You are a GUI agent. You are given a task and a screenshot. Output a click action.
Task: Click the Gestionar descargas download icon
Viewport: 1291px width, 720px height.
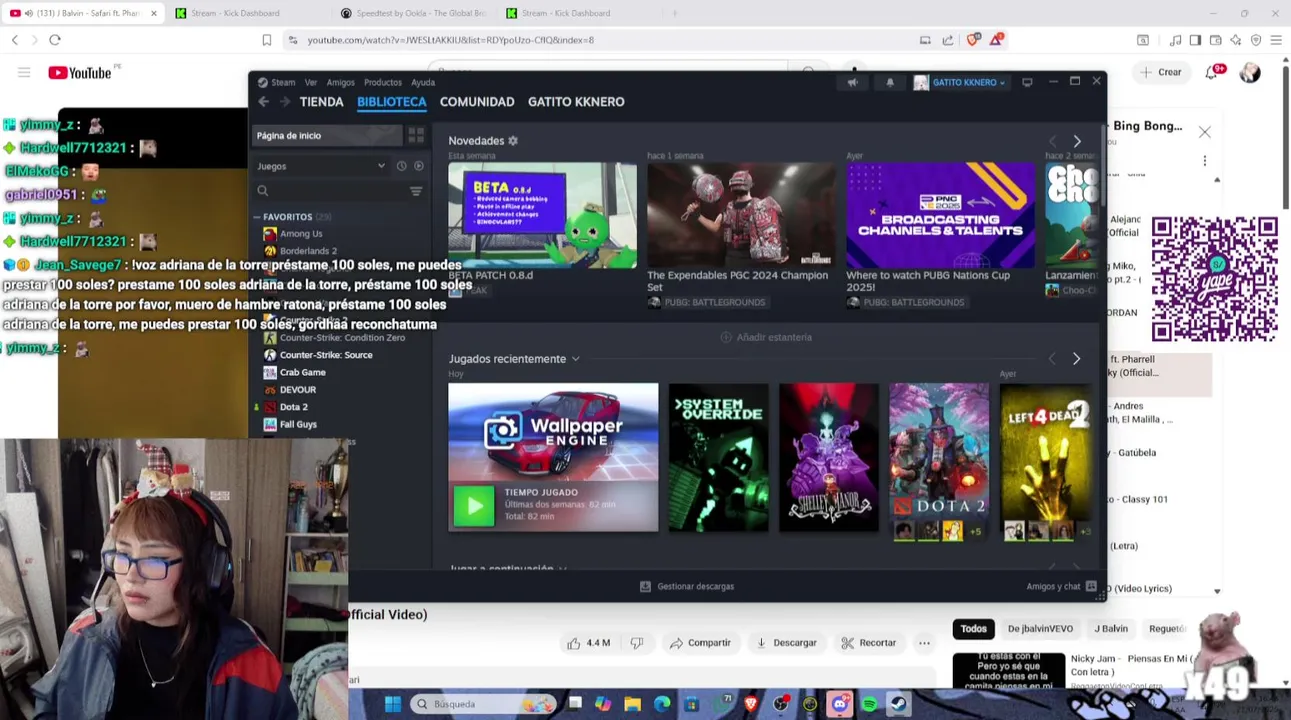pos(645,586)
